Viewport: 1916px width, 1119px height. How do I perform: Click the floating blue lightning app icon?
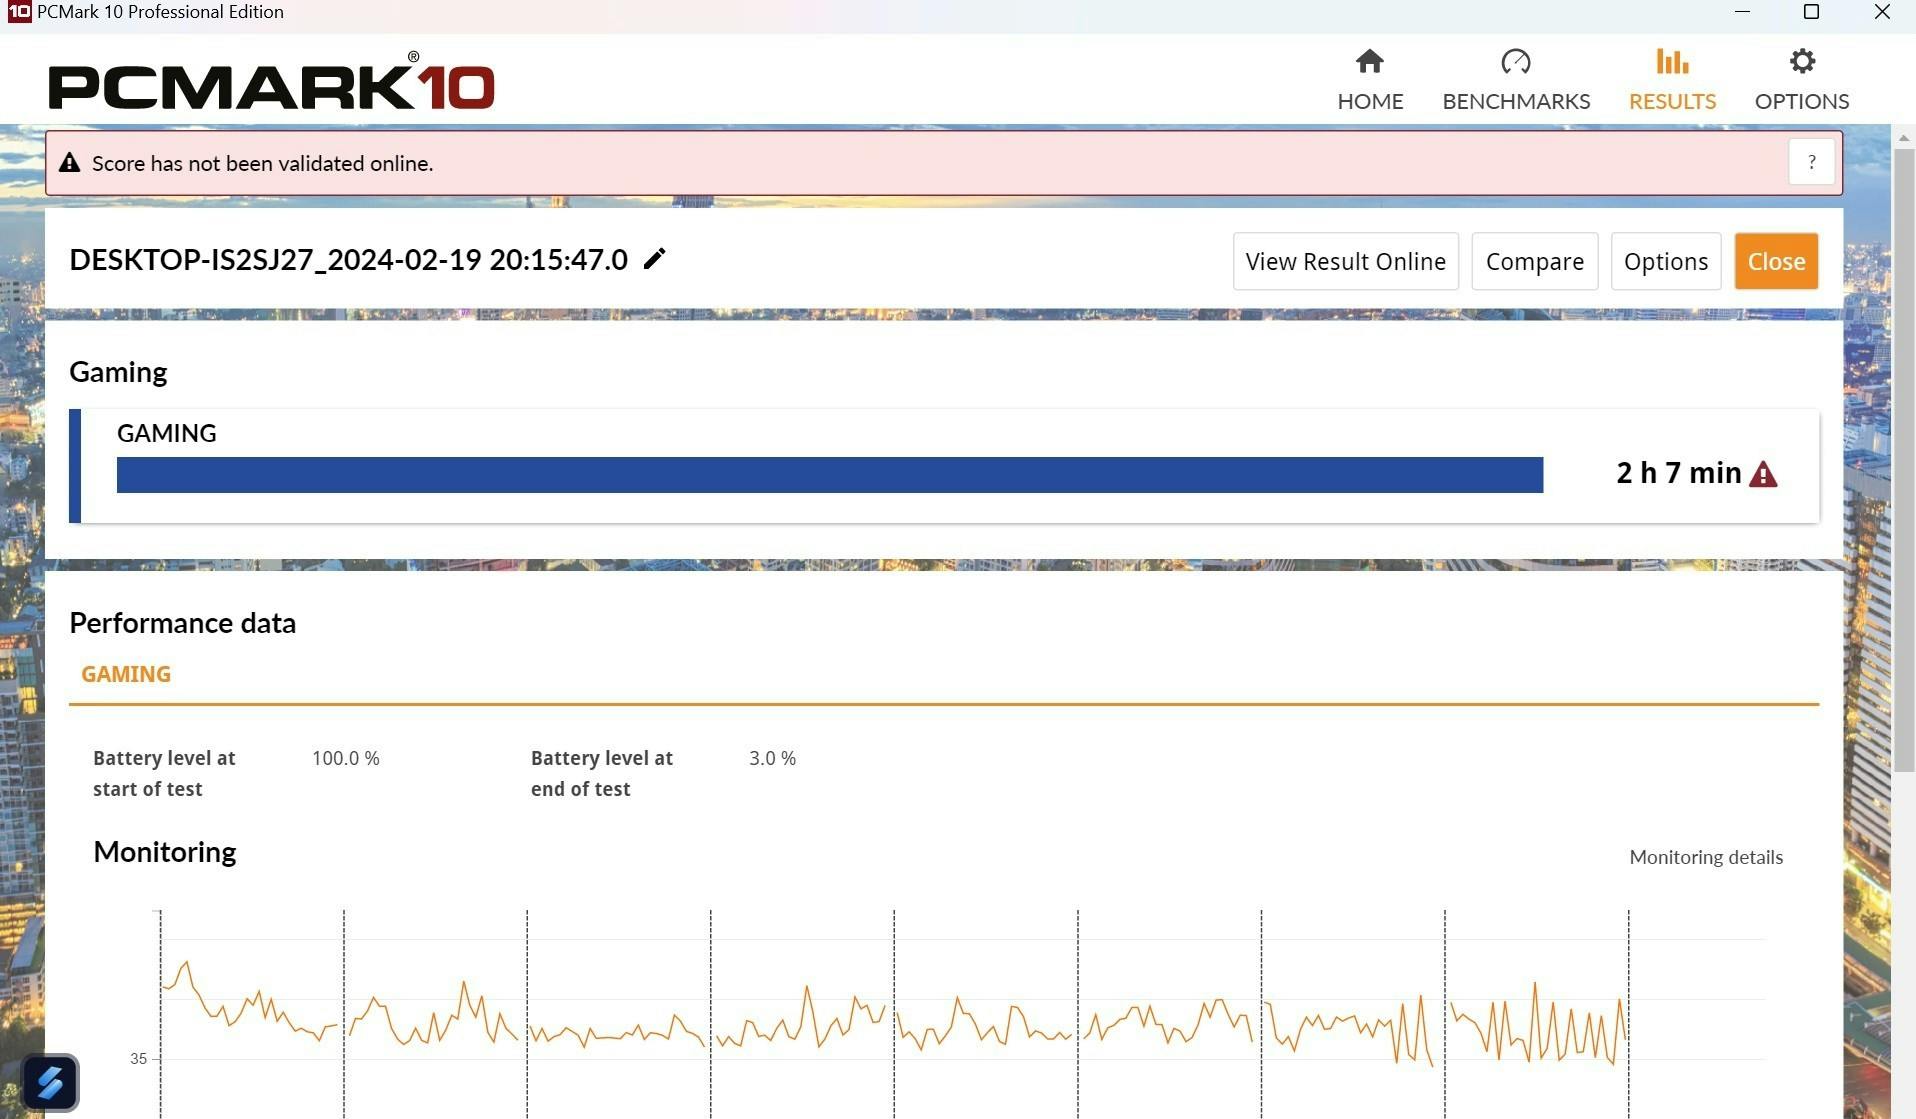[x=50, y=1082]
